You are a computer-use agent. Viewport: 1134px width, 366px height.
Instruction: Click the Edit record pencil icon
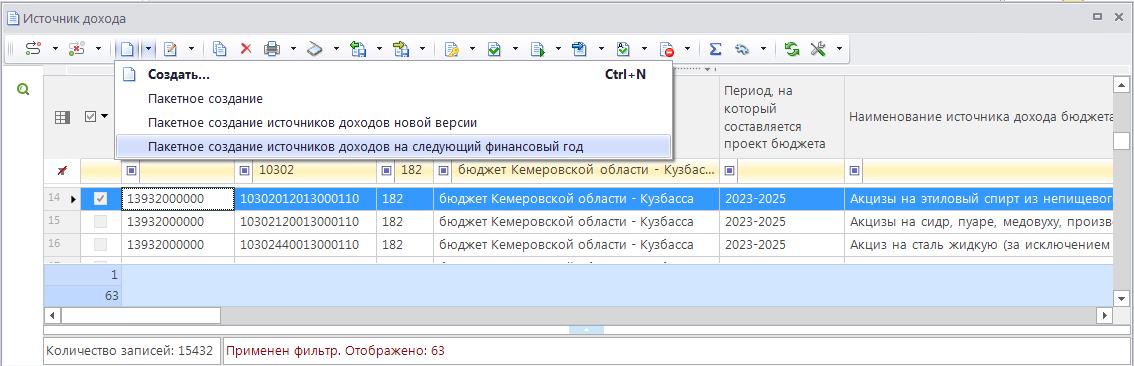[x=171, y=49]
